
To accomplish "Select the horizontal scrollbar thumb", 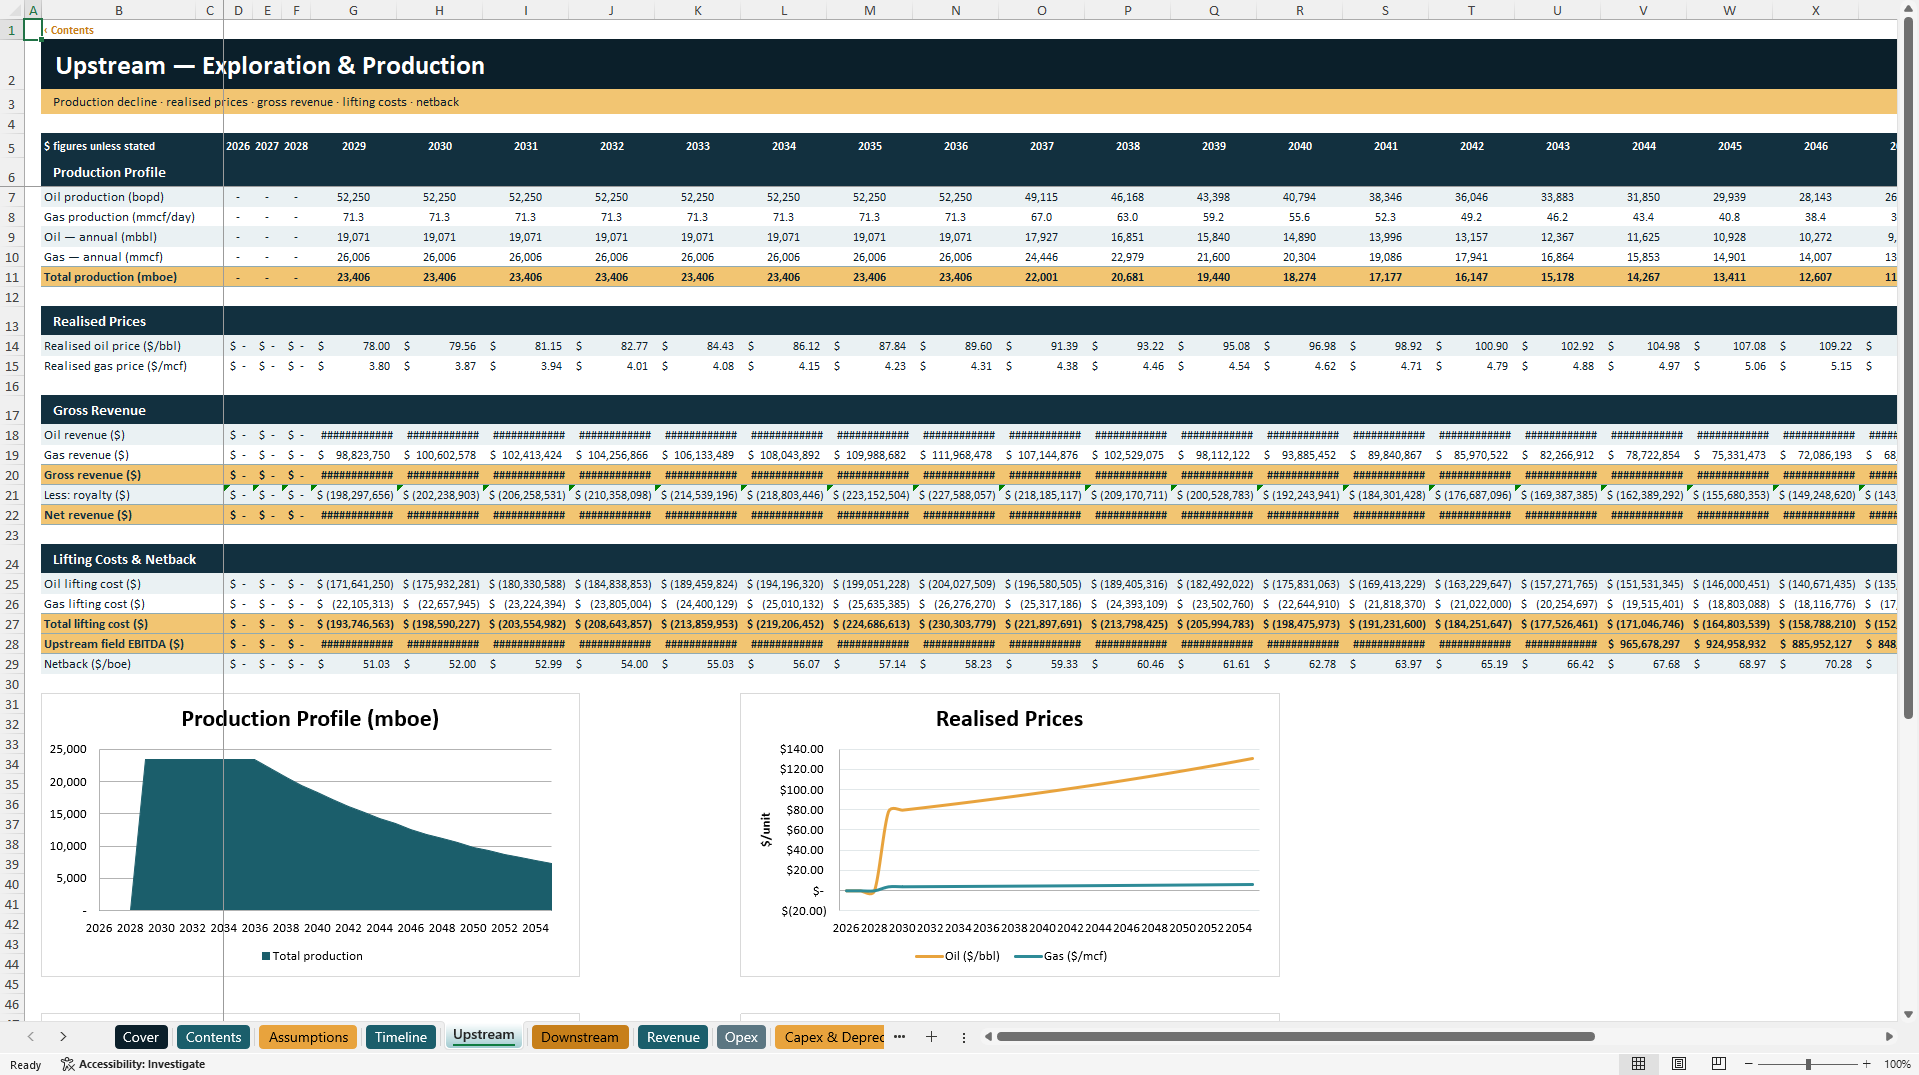I will pos(1295,1037).
